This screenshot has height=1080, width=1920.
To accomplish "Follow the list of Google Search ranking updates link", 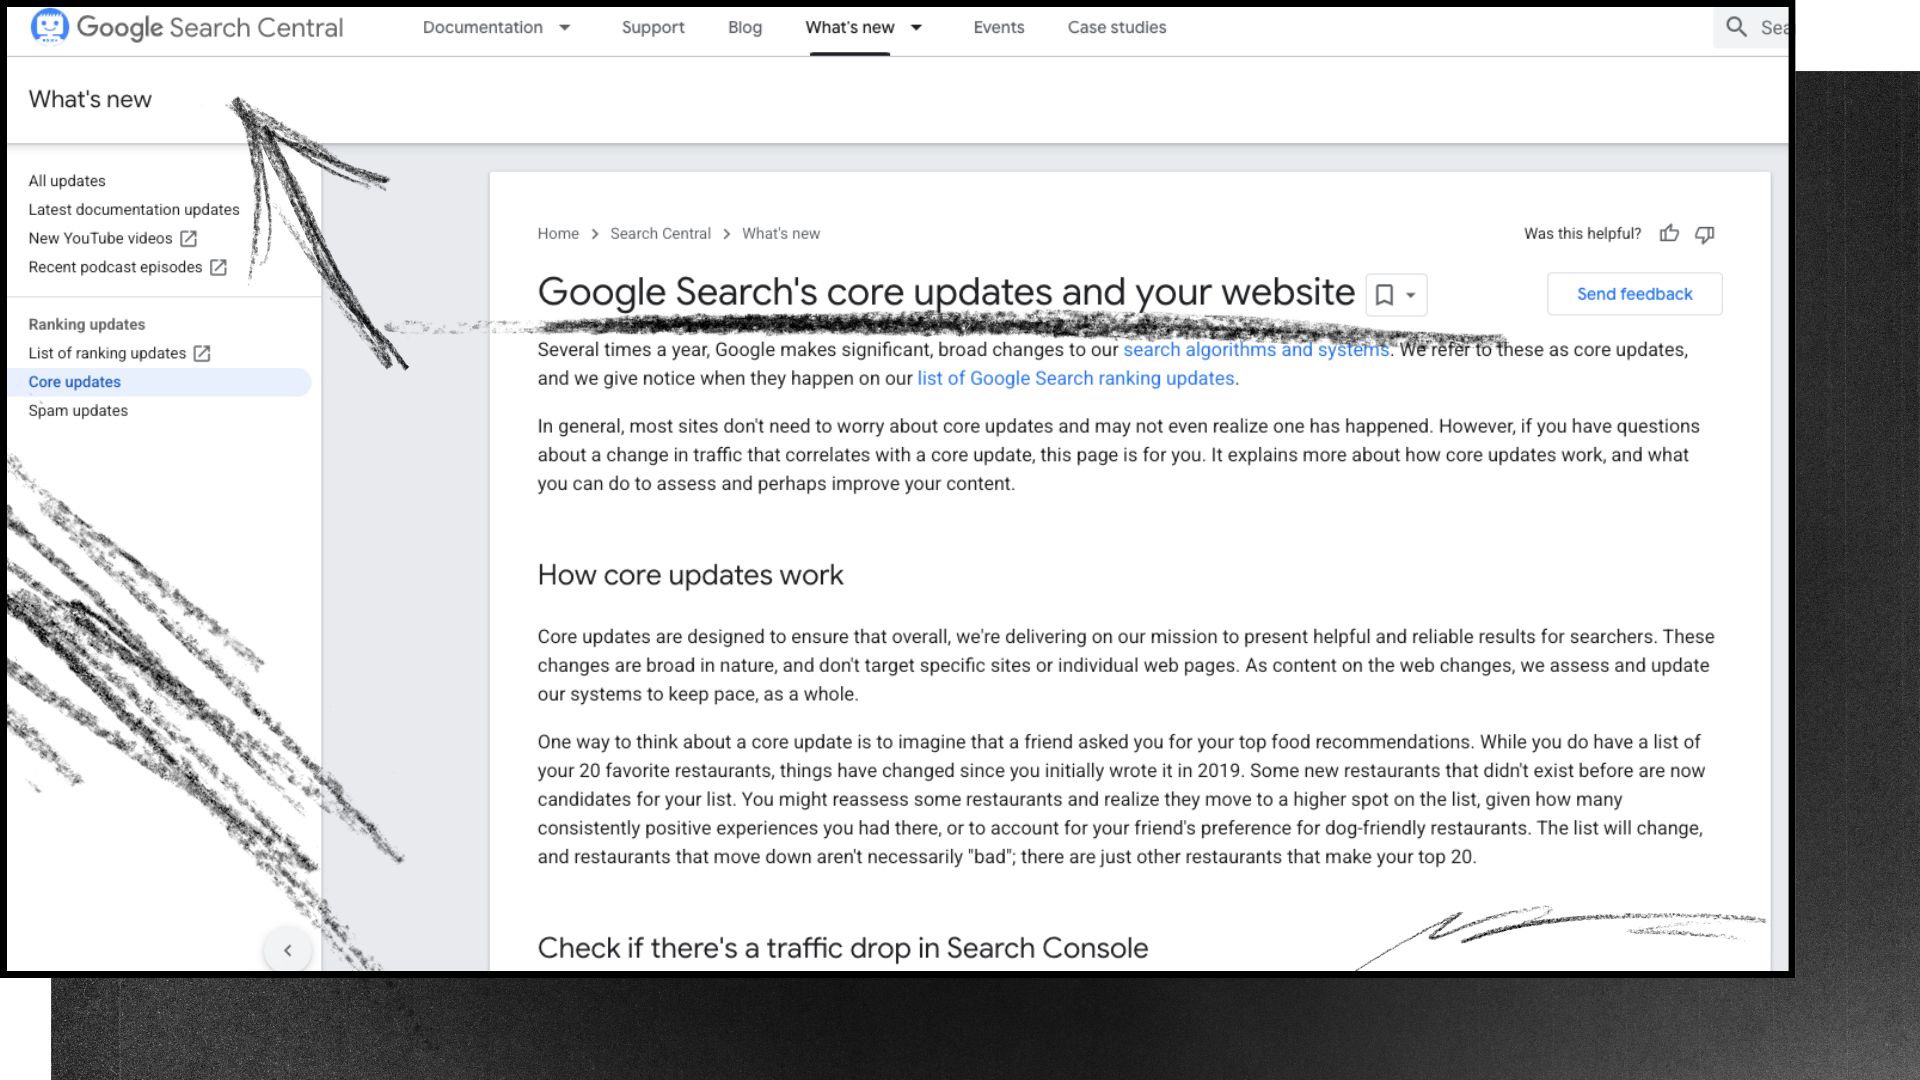I will 1076,378.
